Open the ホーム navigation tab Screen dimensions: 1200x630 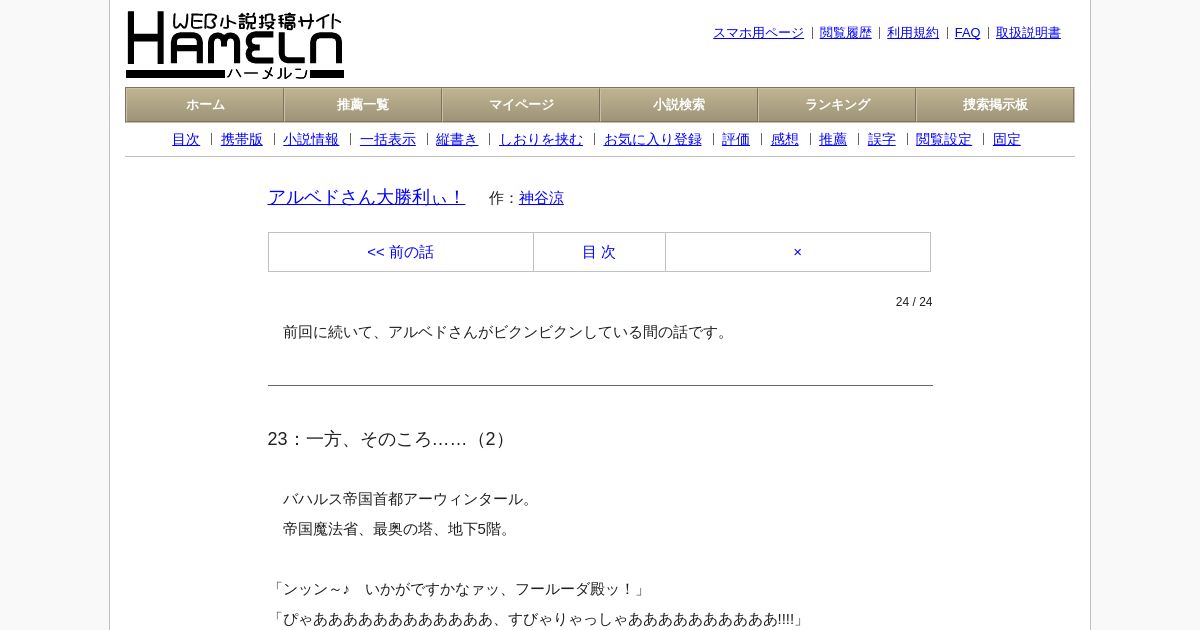[x=205, y=105]
